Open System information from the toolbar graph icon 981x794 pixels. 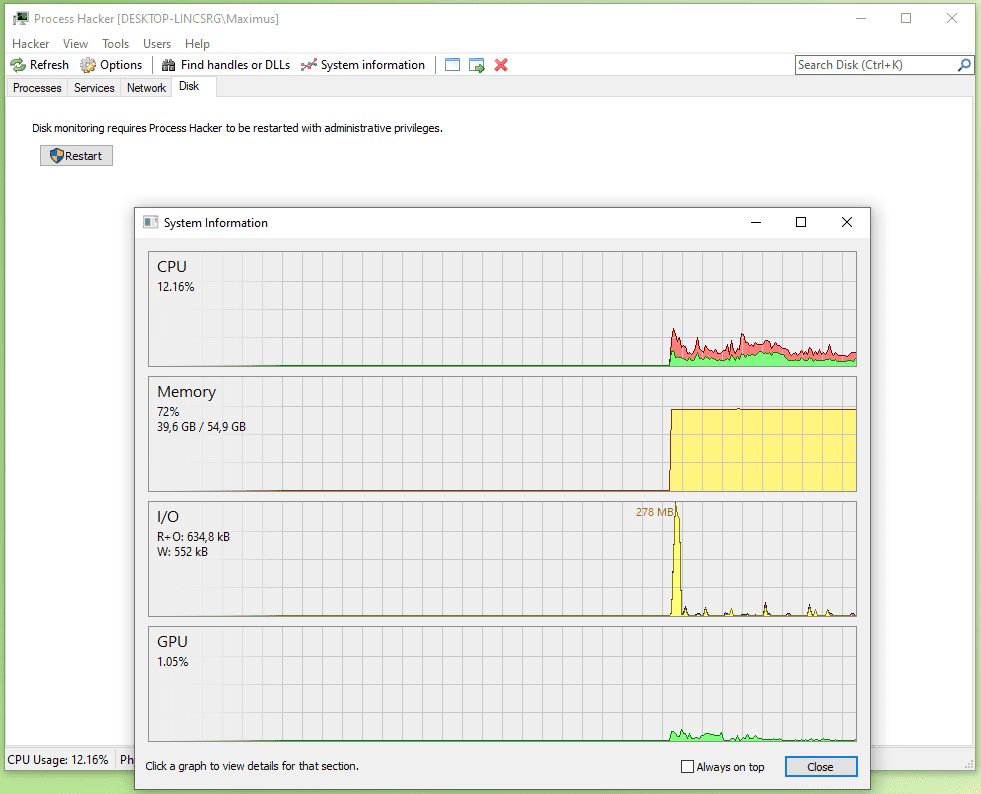(x=308, y=65)
